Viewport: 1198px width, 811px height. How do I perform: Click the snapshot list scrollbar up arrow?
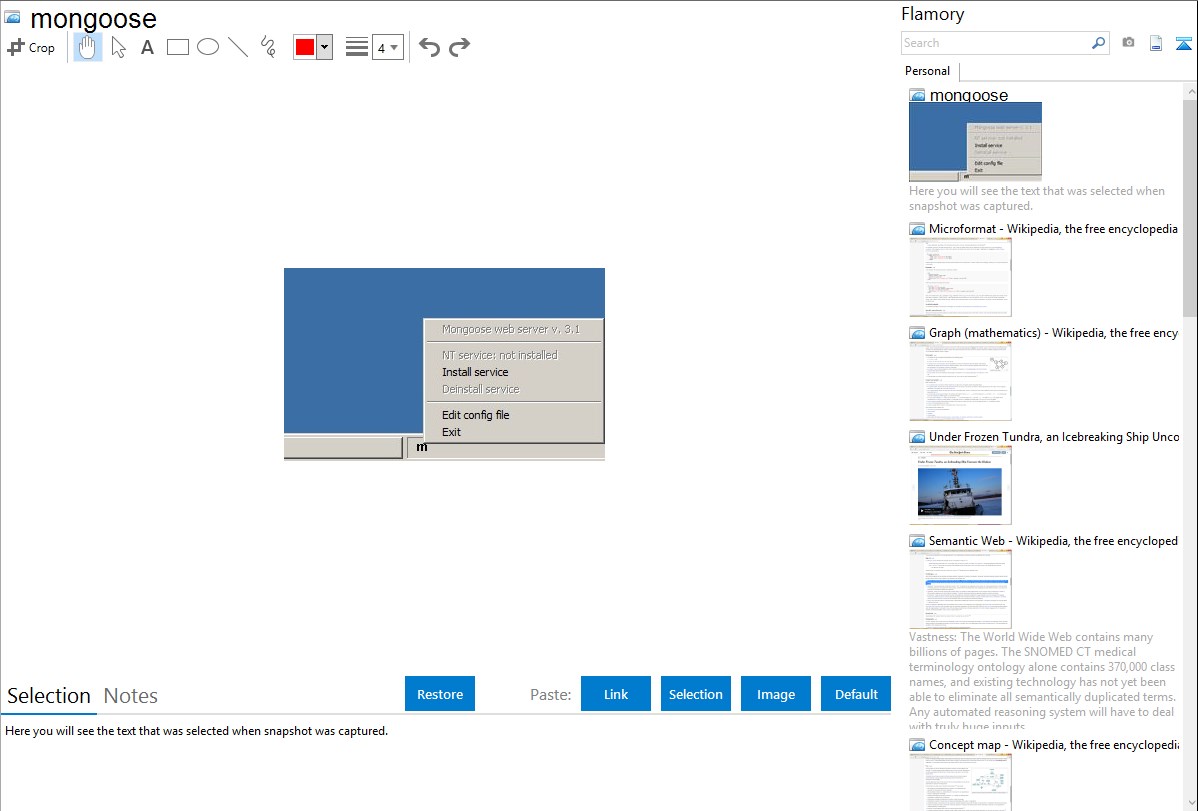point(1190,92)
